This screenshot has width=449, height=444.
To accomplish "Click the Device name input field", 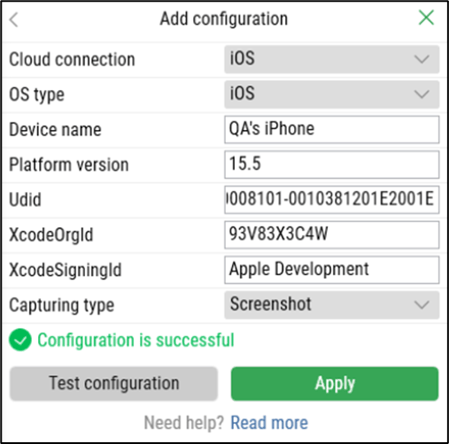I will click(x=332, y=129).
